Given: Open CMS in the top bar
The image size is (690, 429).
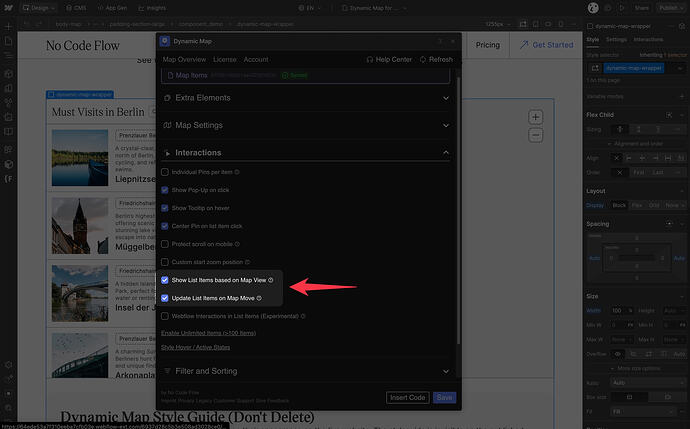Looking at the screenshot, I should (x=76, y=8).
